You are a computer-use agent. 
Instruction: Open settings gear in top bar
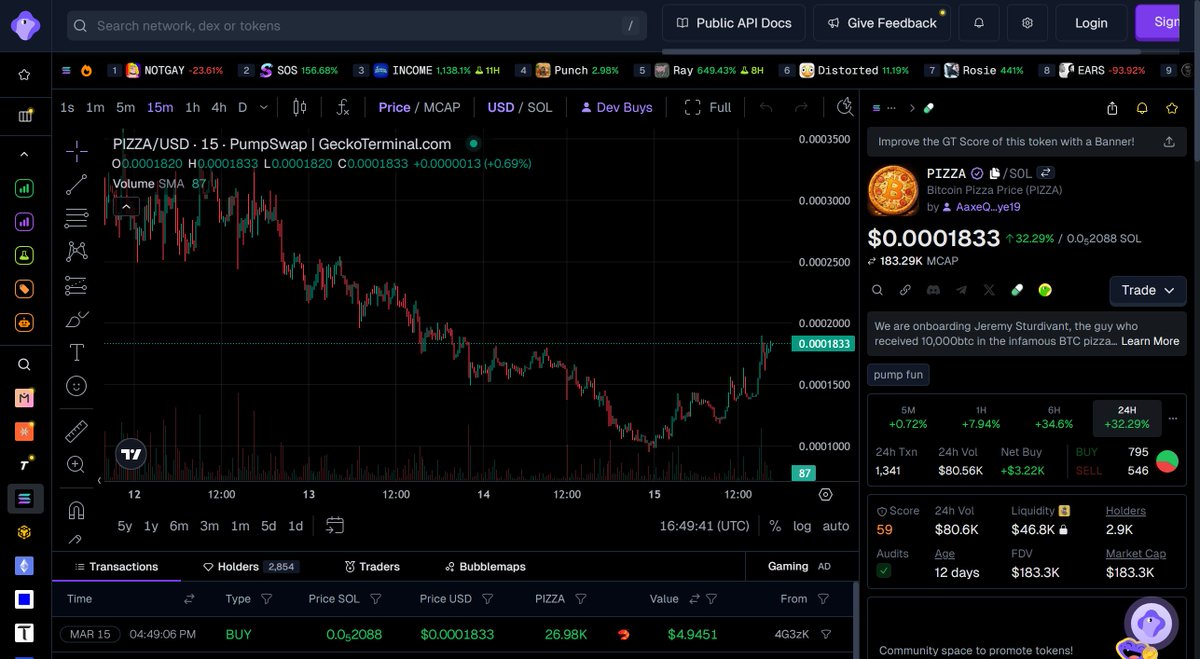pos(1027,23)
